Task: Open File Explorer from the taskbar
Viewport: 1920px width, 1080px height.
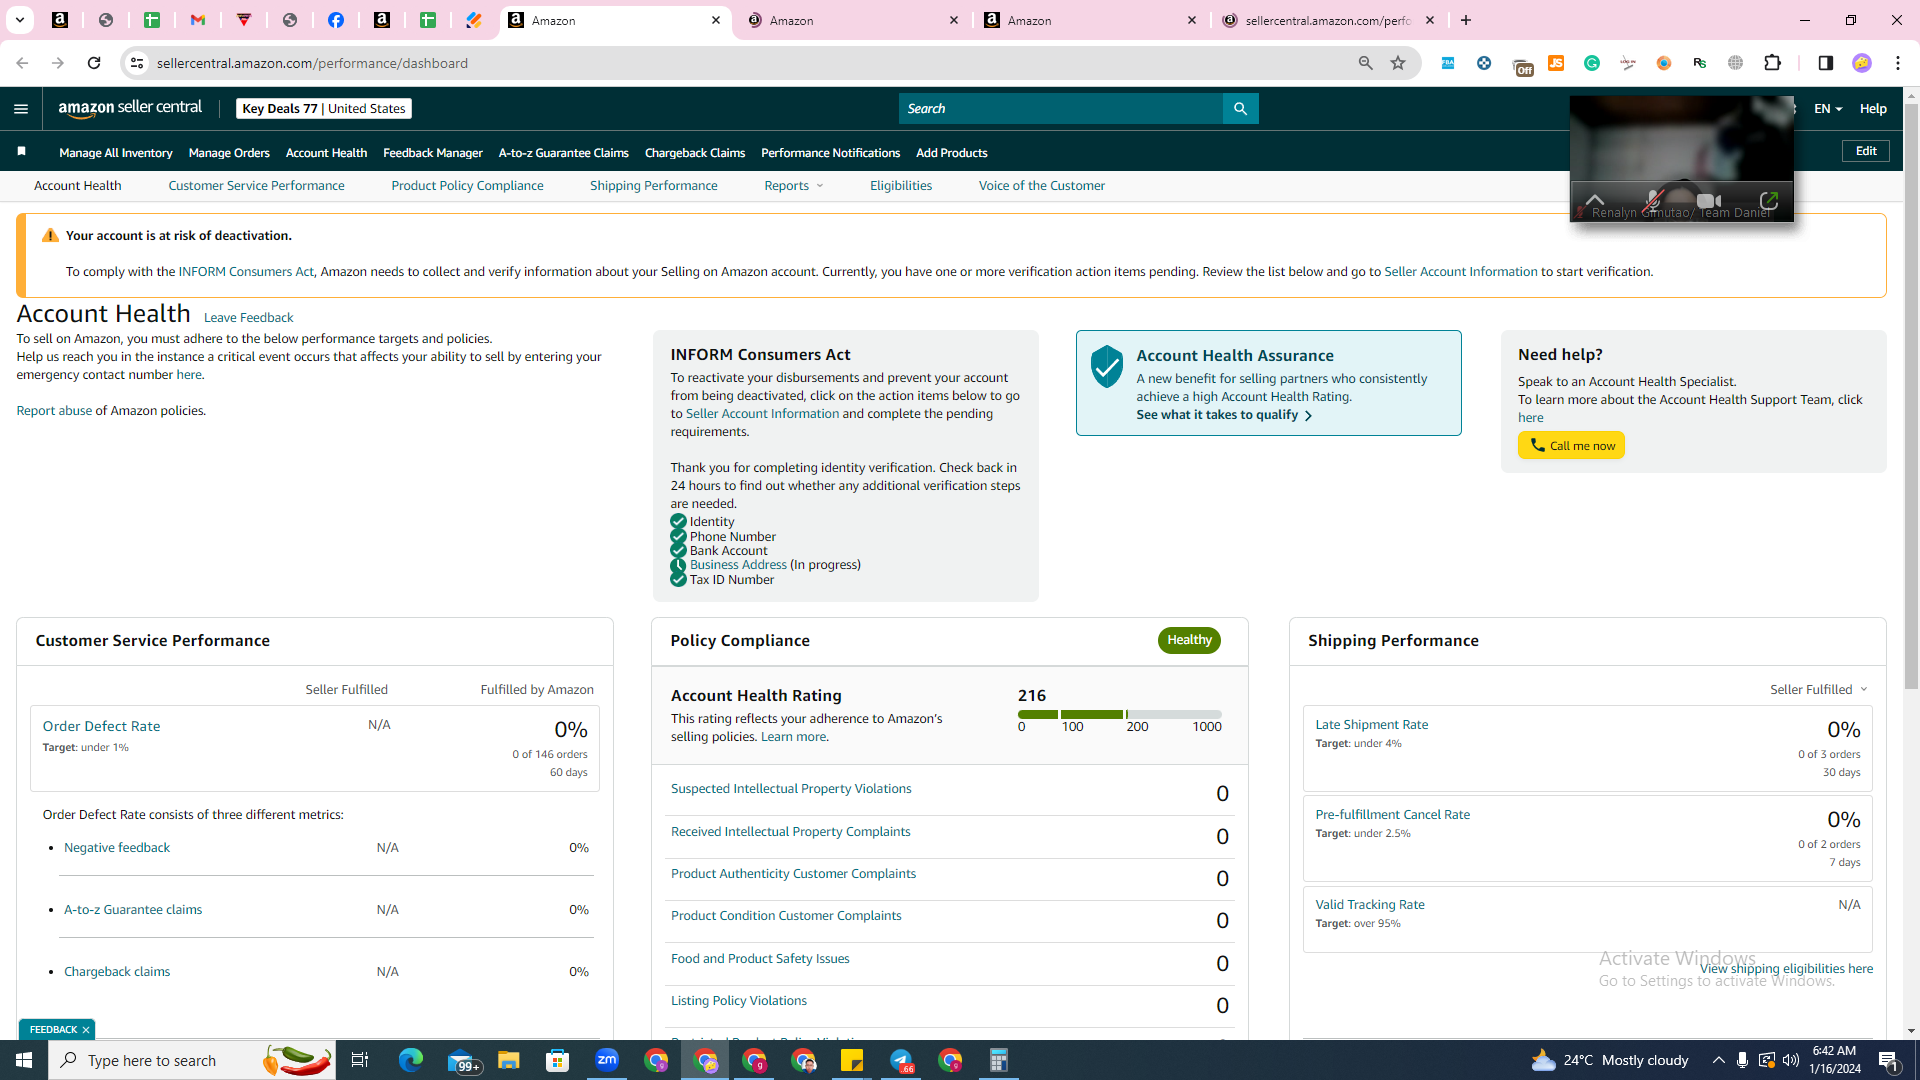Action: coord(509,1060)
